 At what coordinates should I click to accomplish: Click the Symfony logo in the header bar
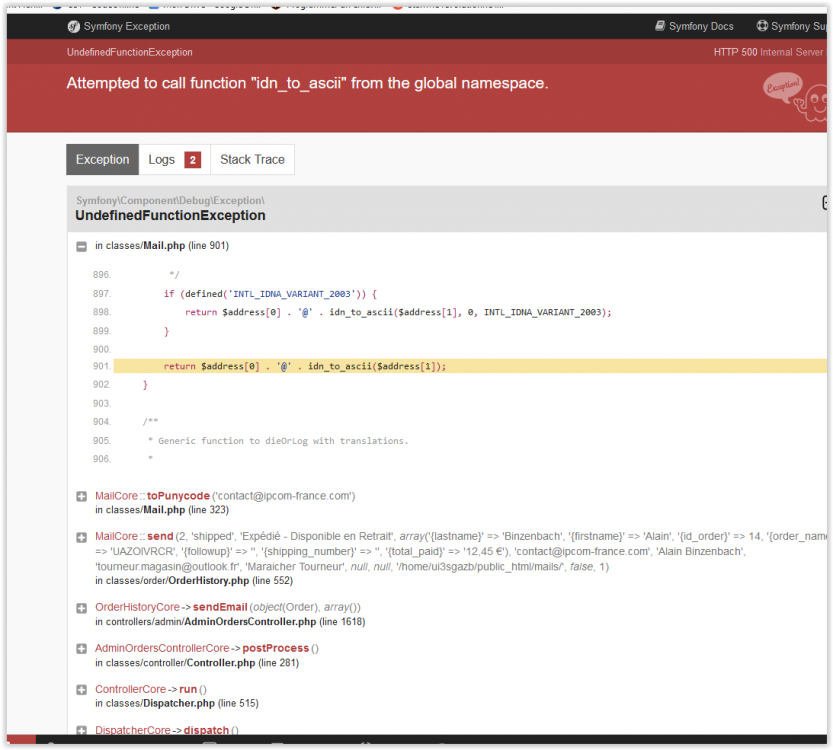click(73, 26)
